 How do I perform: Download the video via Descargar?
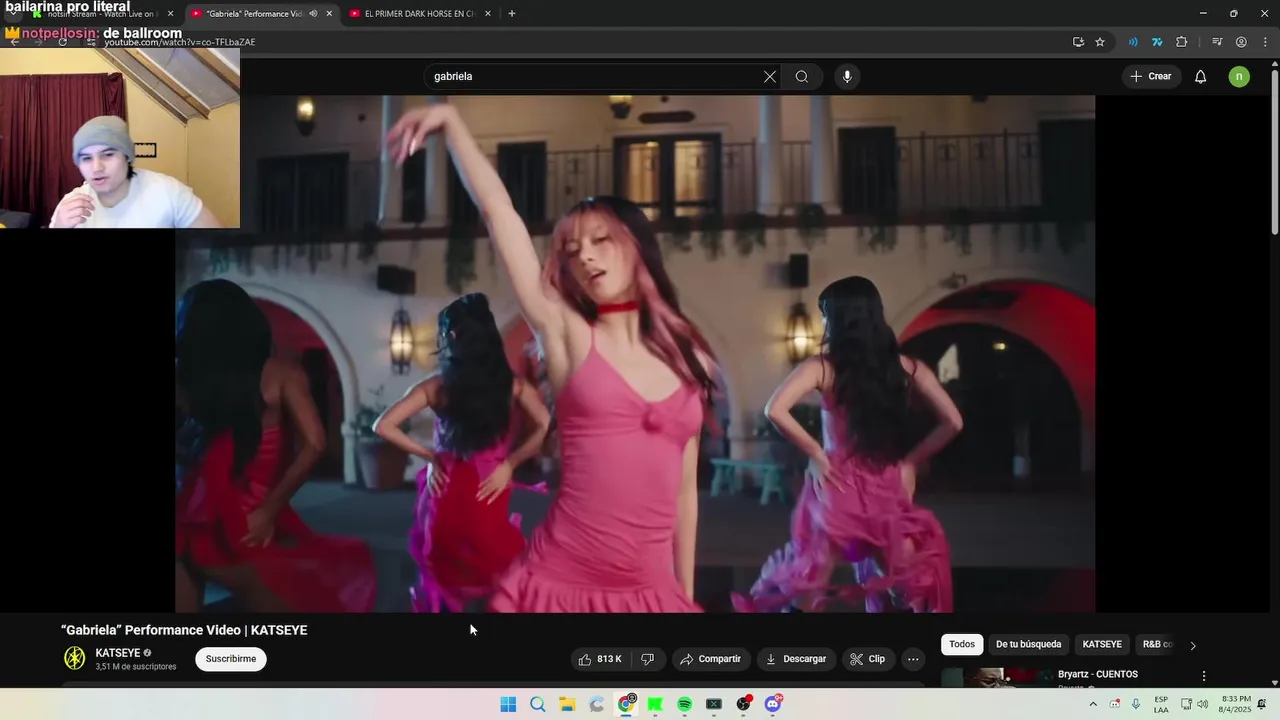point(795,659)
